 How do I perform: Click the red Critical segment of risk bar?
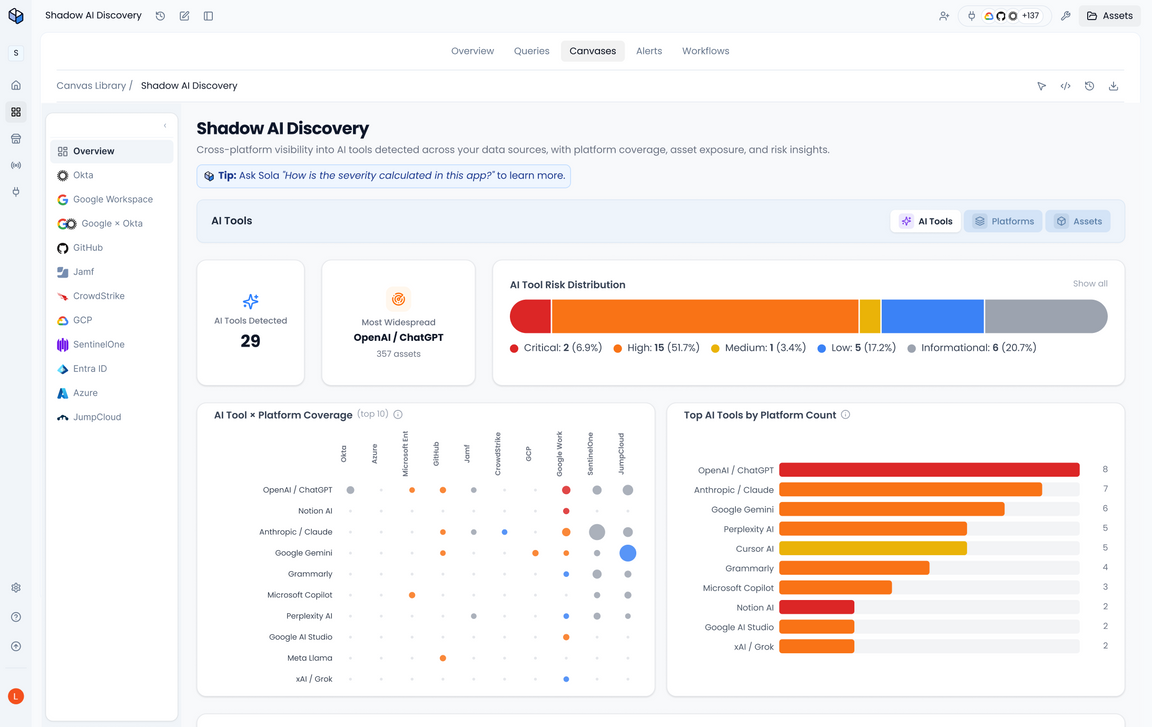[530, 317]
